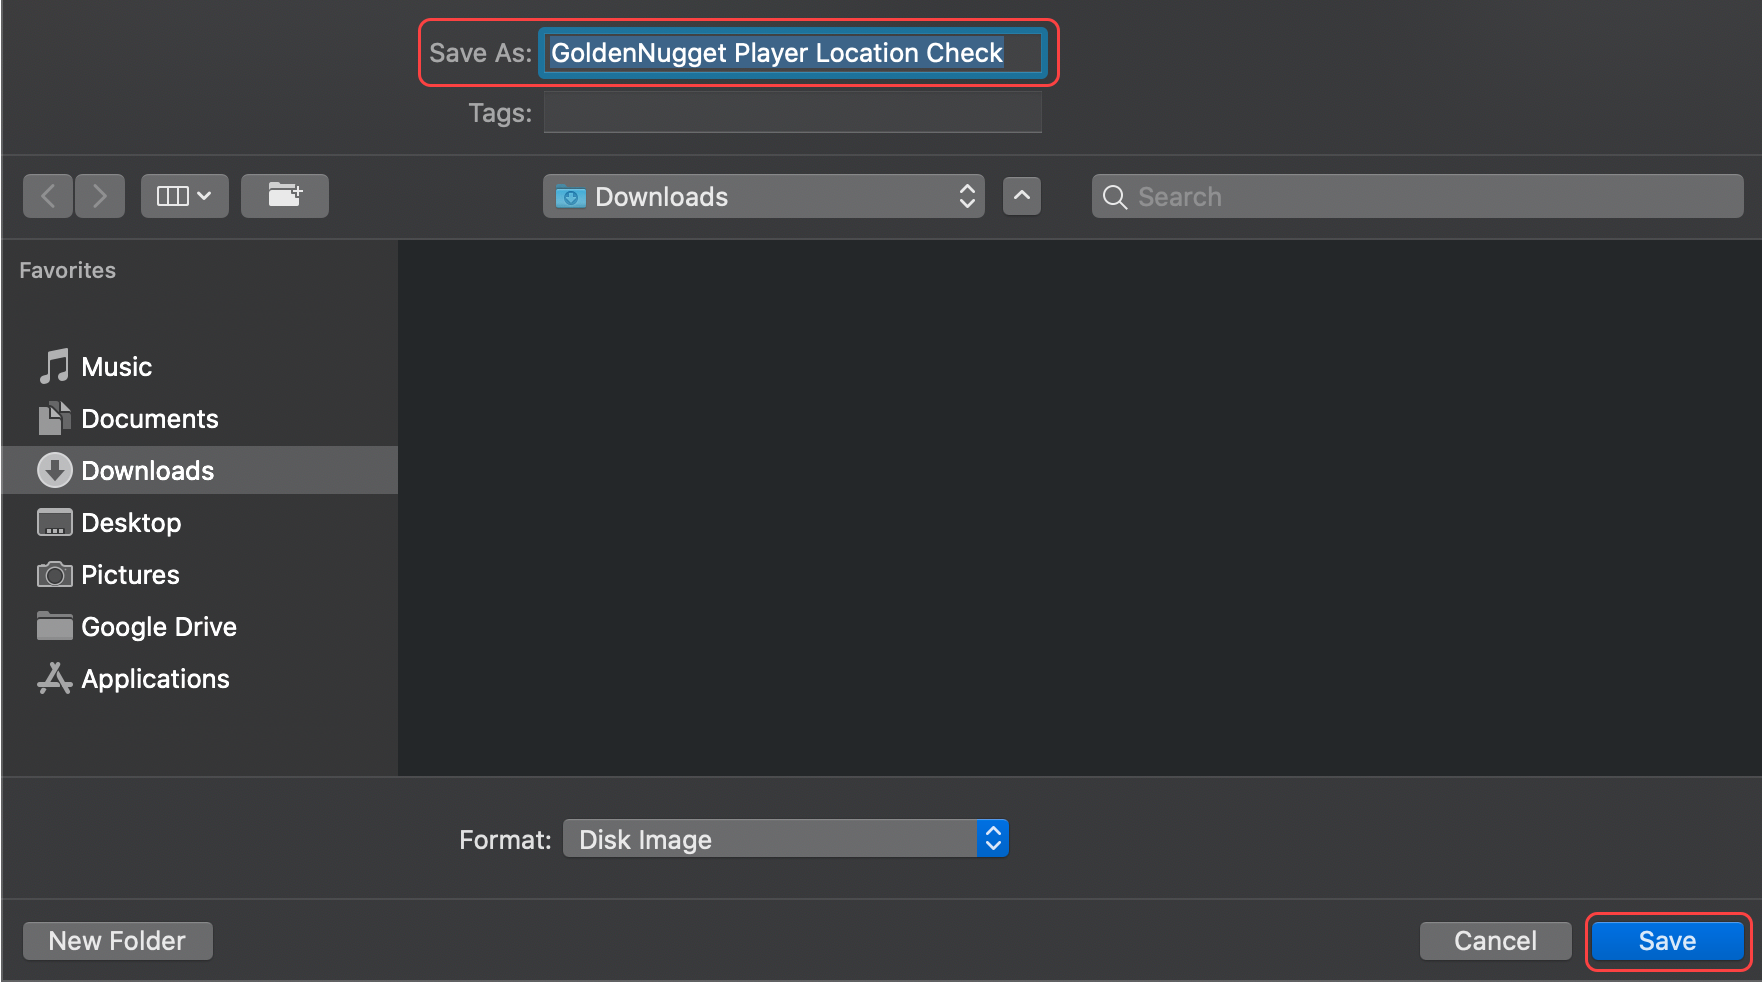The height and width of the screenshot is (982, 1762).
Task: Go forward with the right arrow button
Action: pyautogui.click(x=99, y=196)
